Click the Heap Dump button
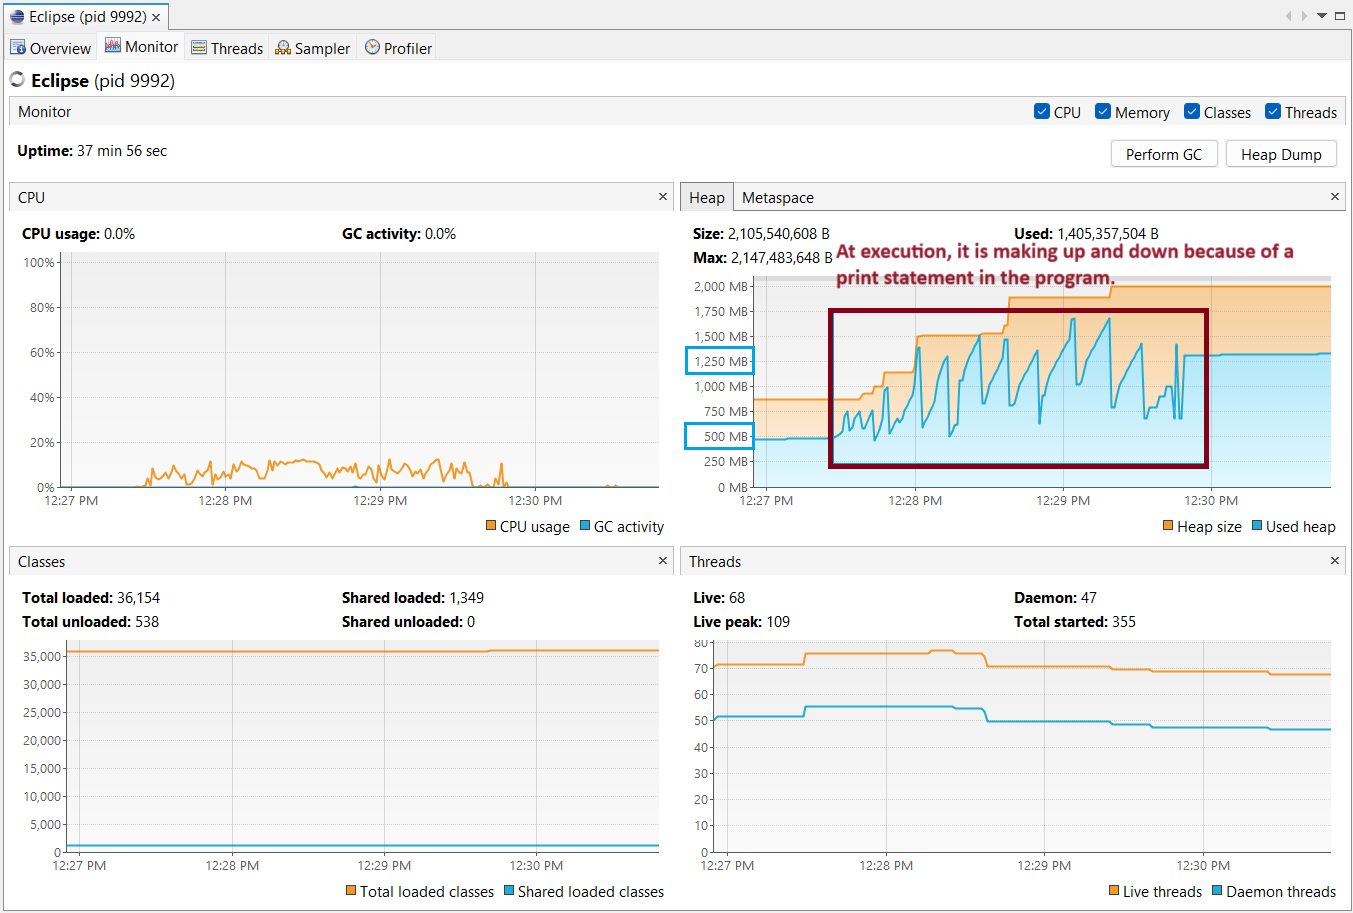1353x913 pixels. [x=1281, y=154]
